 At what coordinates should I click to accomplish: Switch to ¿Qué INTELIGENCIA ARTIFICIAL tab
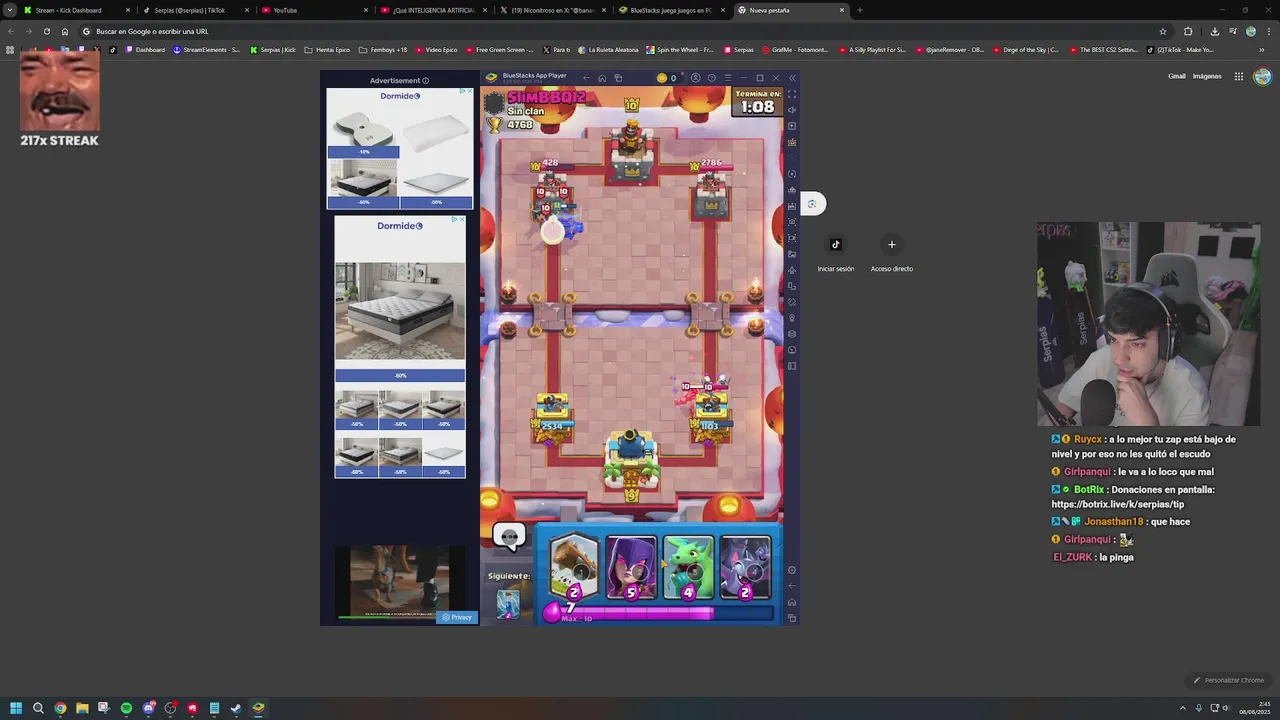click(434, 10)
